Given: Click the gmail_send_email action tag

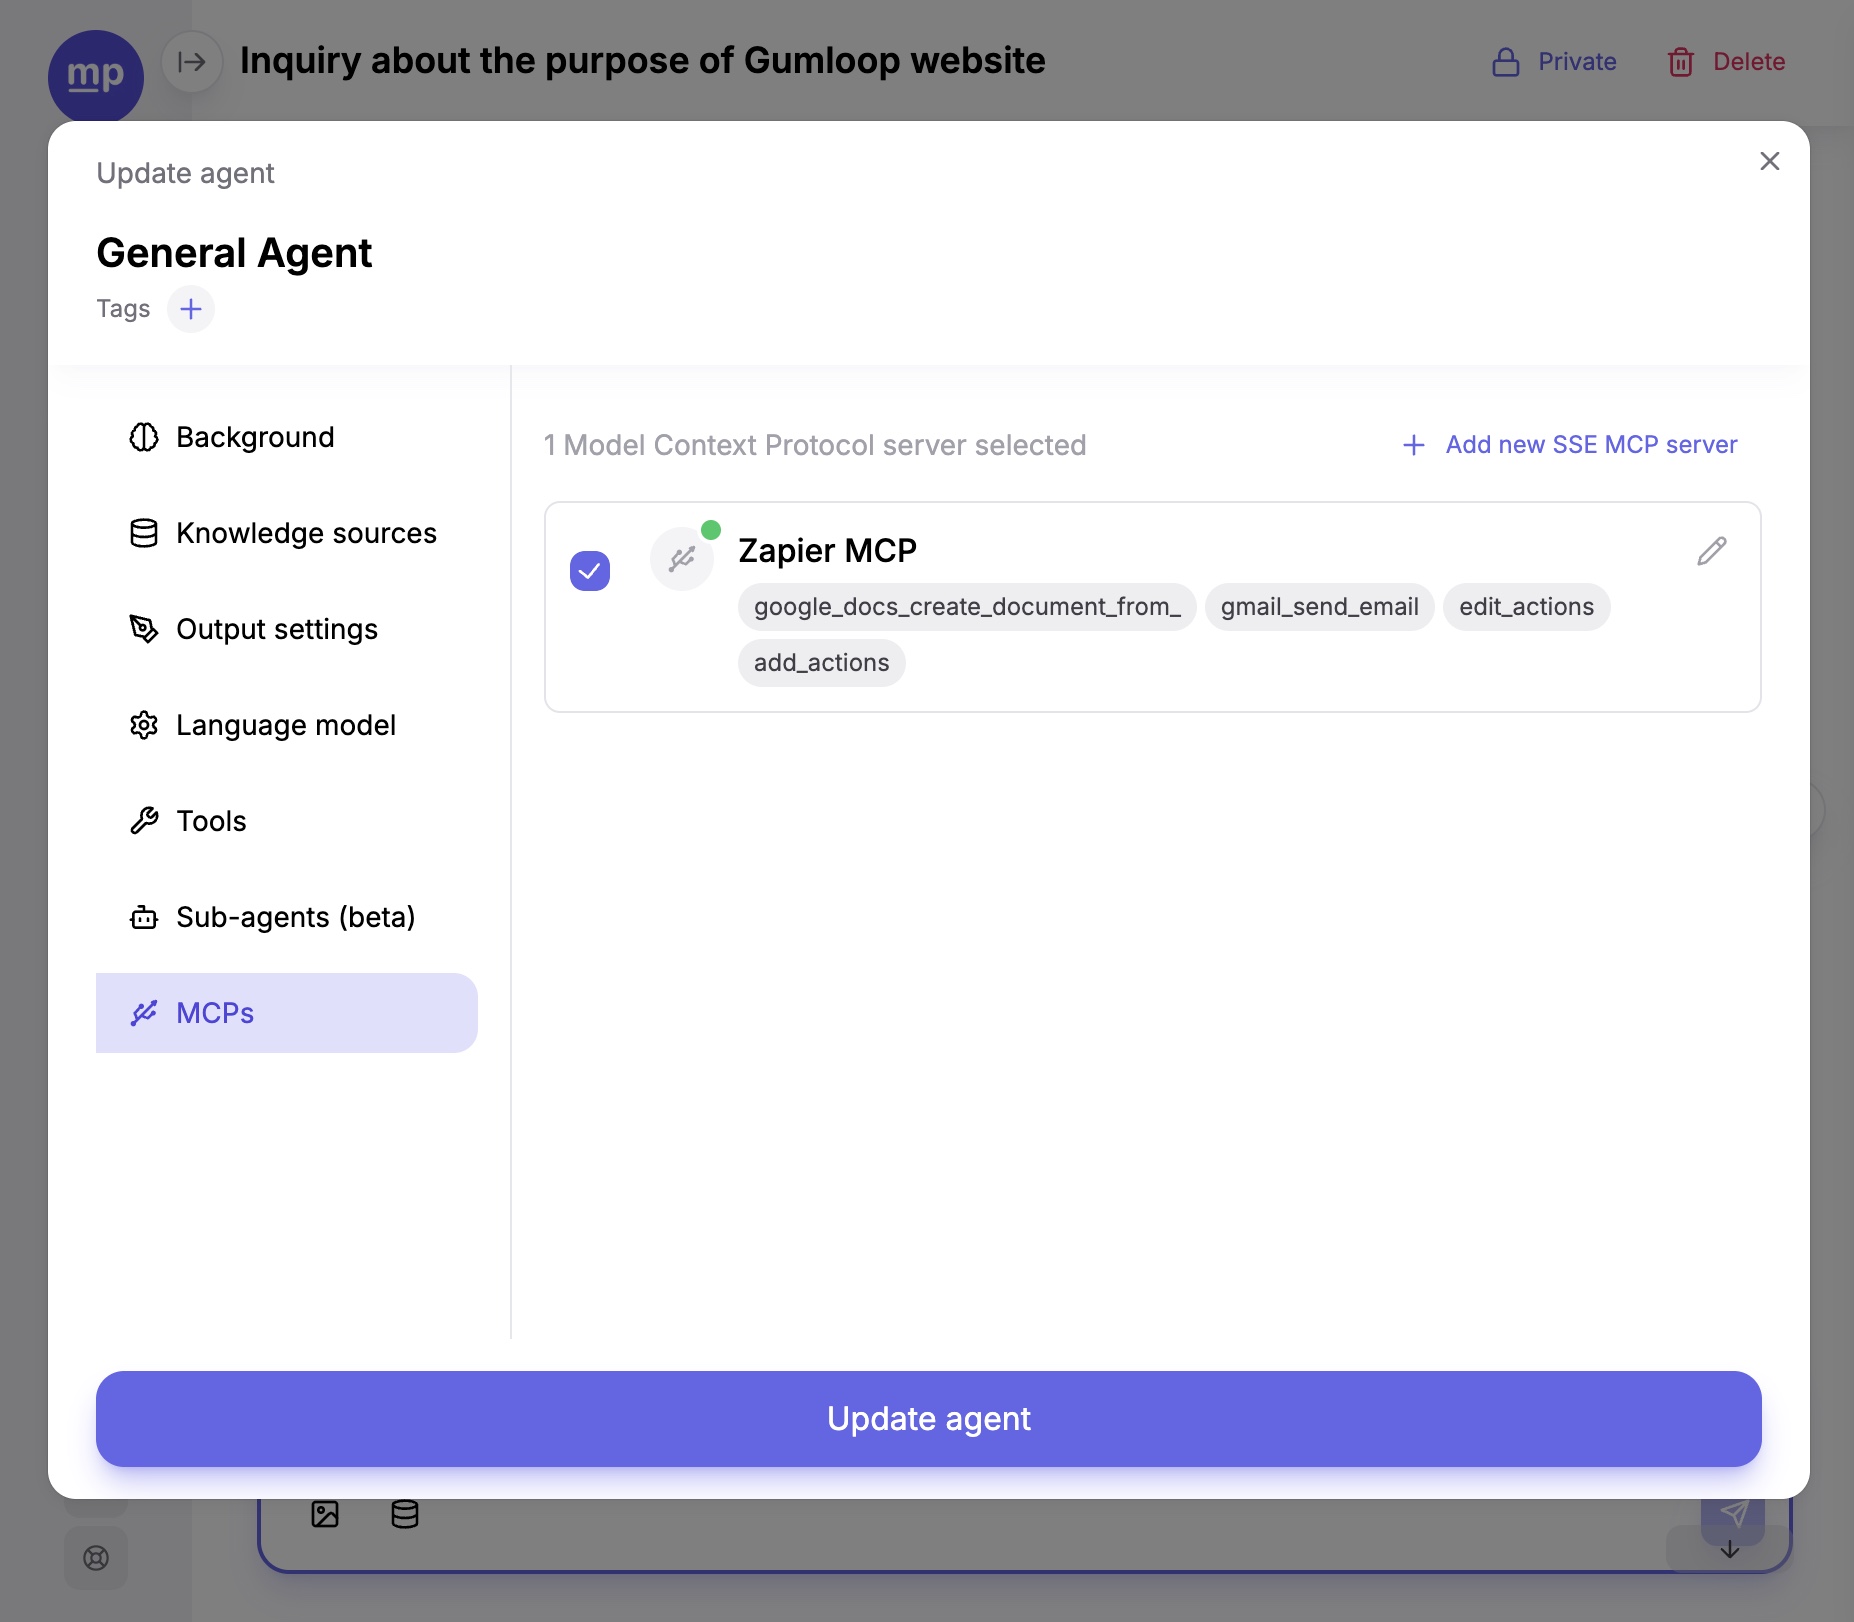Looking at the screenshot, I should pos(1319,607).
